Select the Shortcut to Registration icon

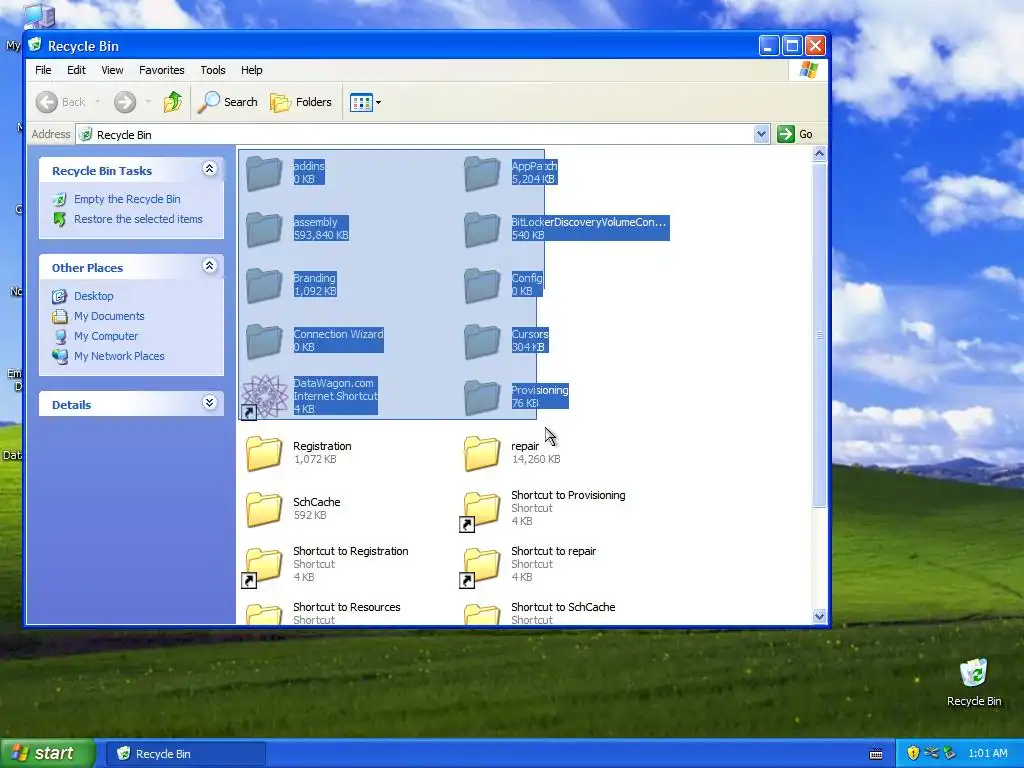[x=263, y=566]
